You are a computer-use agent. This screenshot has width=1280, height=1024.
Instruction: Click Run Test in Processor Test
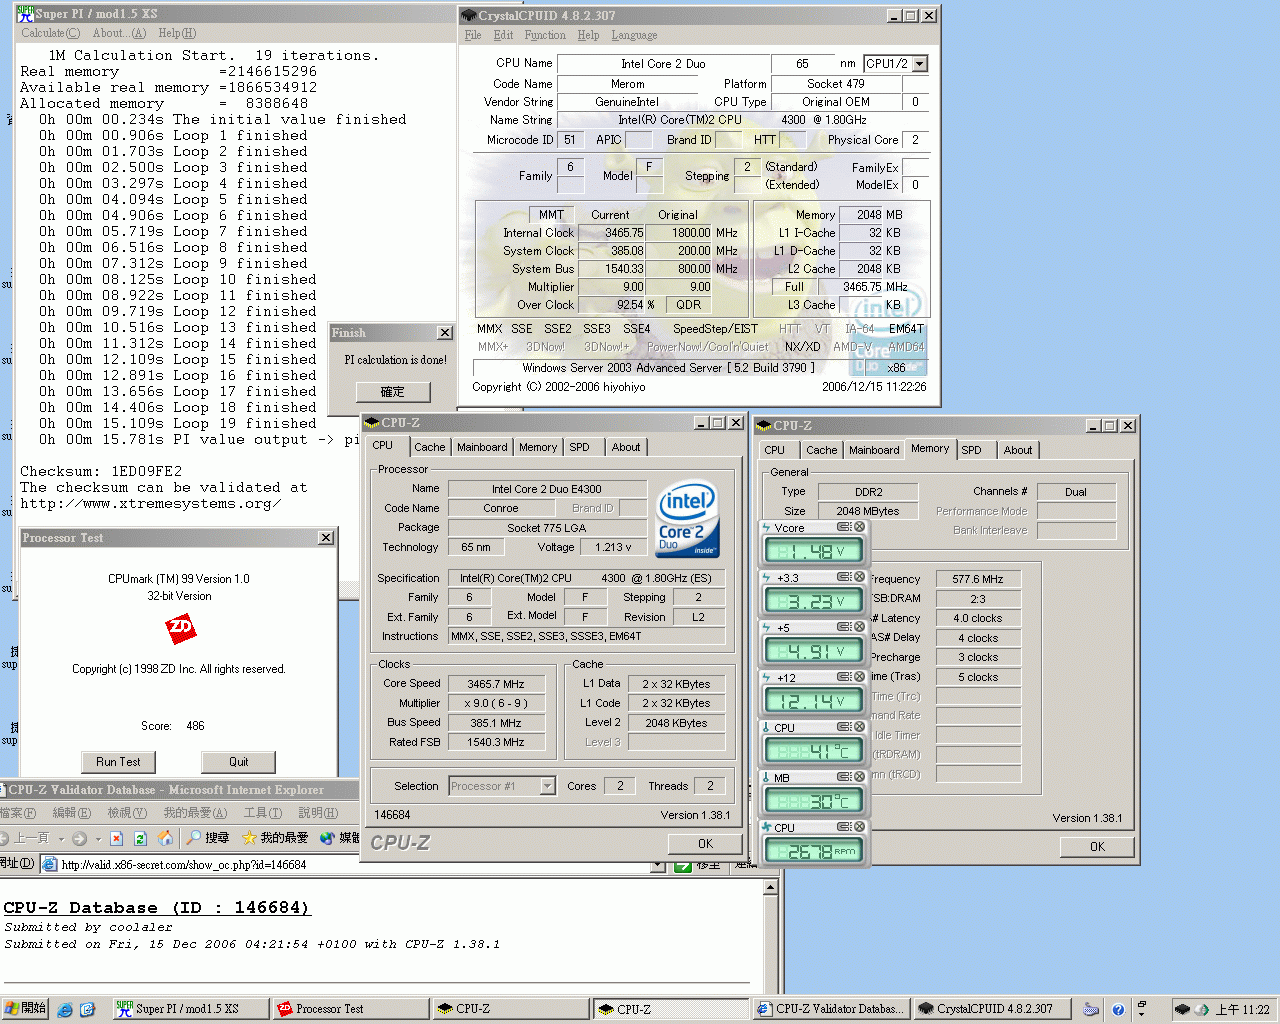pyautogui.click(x=118, y=762)
